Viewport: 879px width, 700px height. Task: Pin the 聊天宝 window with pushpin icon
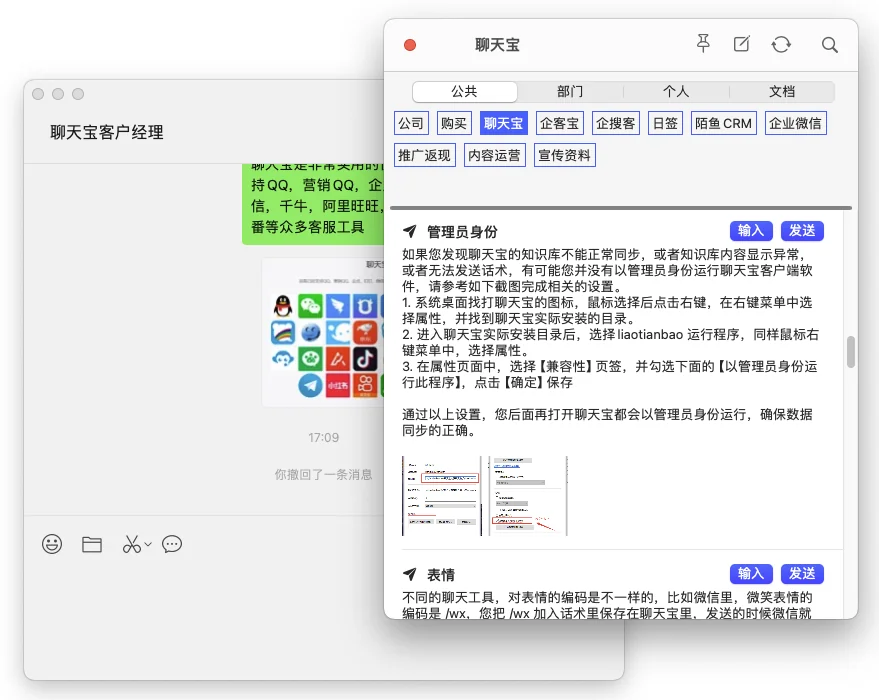[x=703, y=43]
